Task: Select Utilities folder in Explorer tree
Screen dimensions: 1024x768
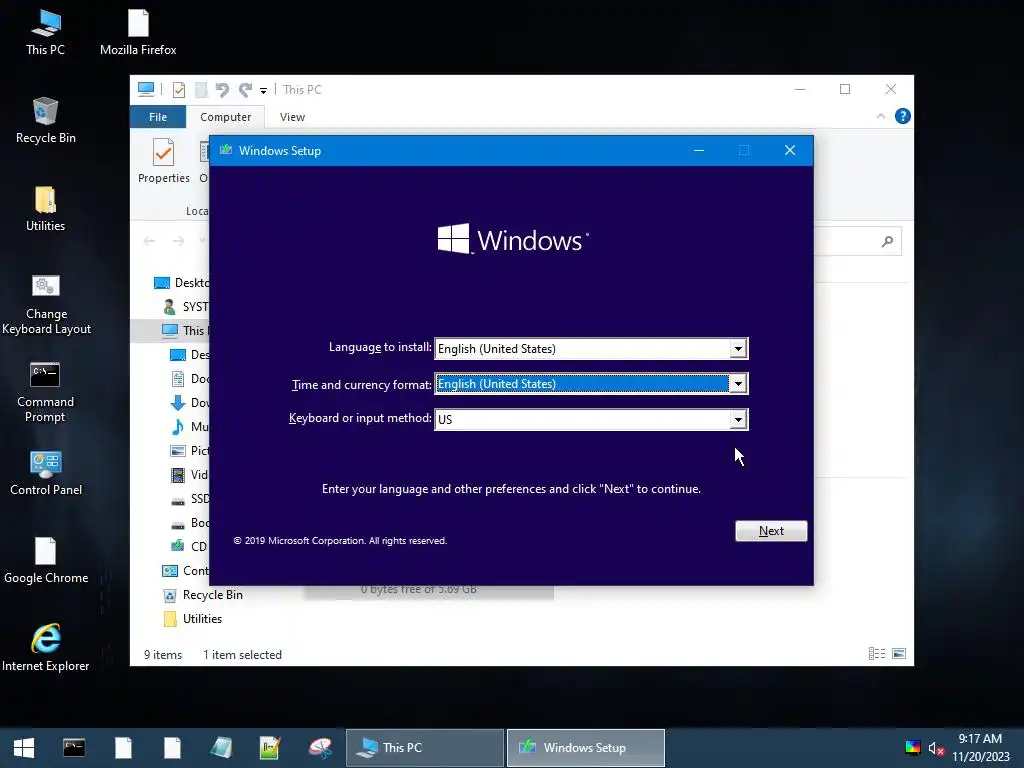Action: point(193,618)
